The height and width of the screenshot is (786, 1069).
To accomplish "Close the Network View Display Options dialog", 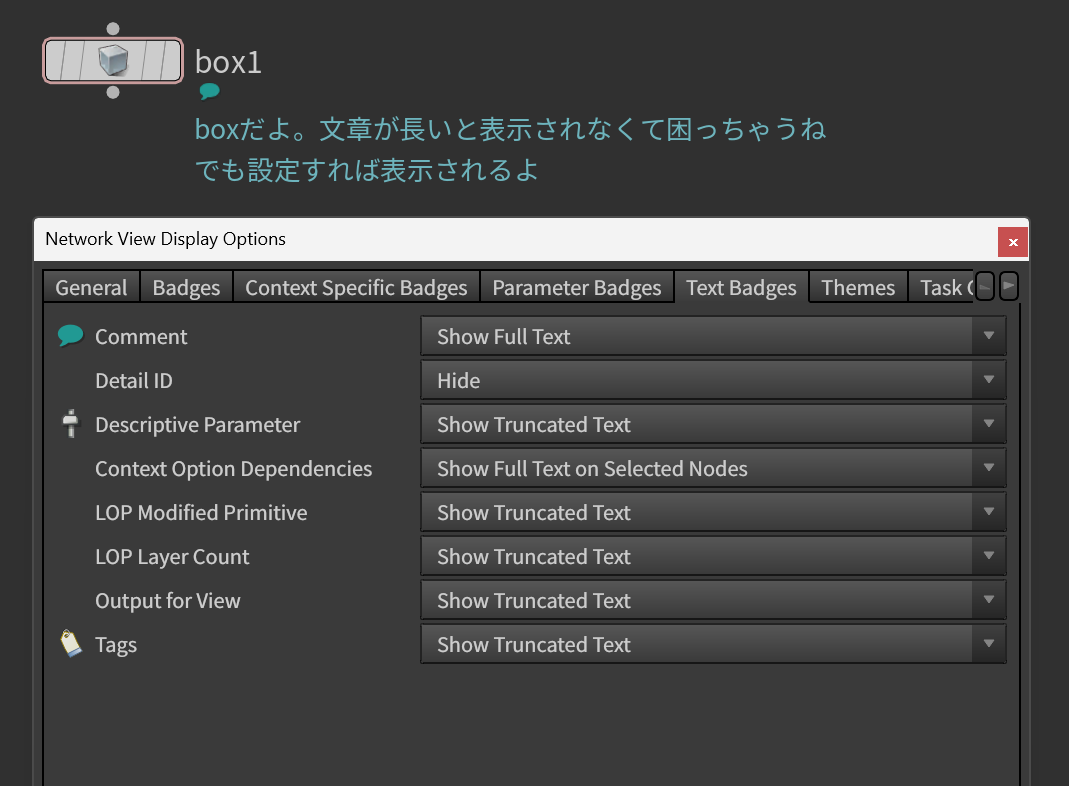I will click(1013, 242).
